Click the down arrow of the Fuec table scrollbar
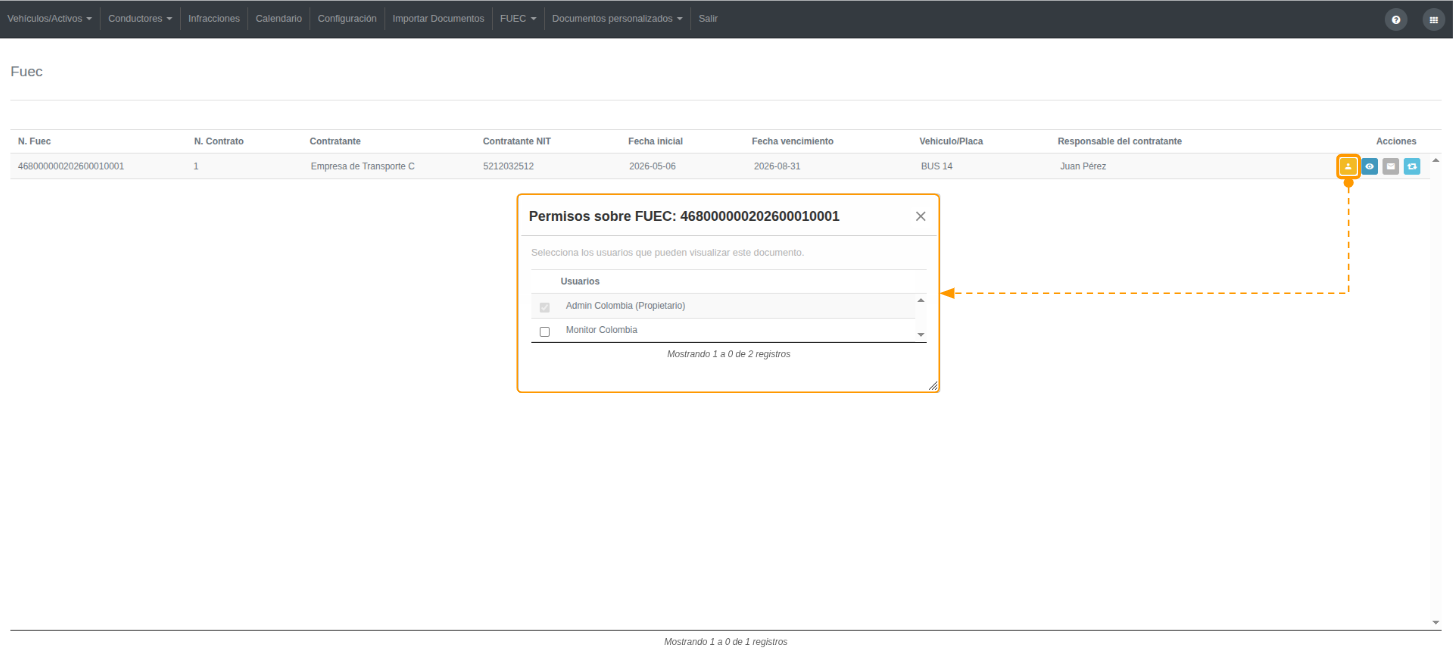This screenshot has width=1453, height=653. (1437, 622)
